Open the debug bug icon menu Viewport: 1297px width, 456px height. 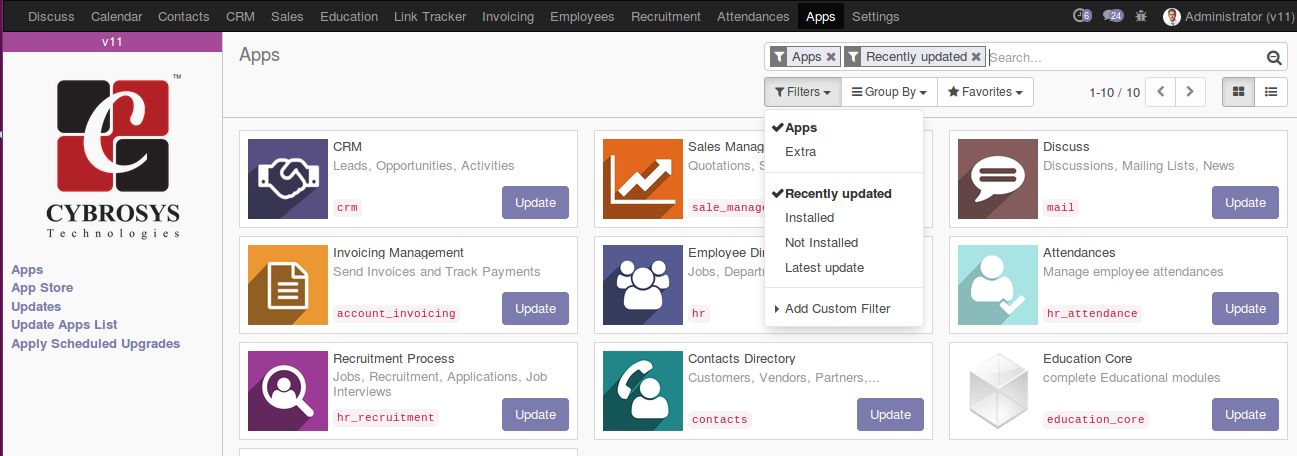[x=1141, y=16]
